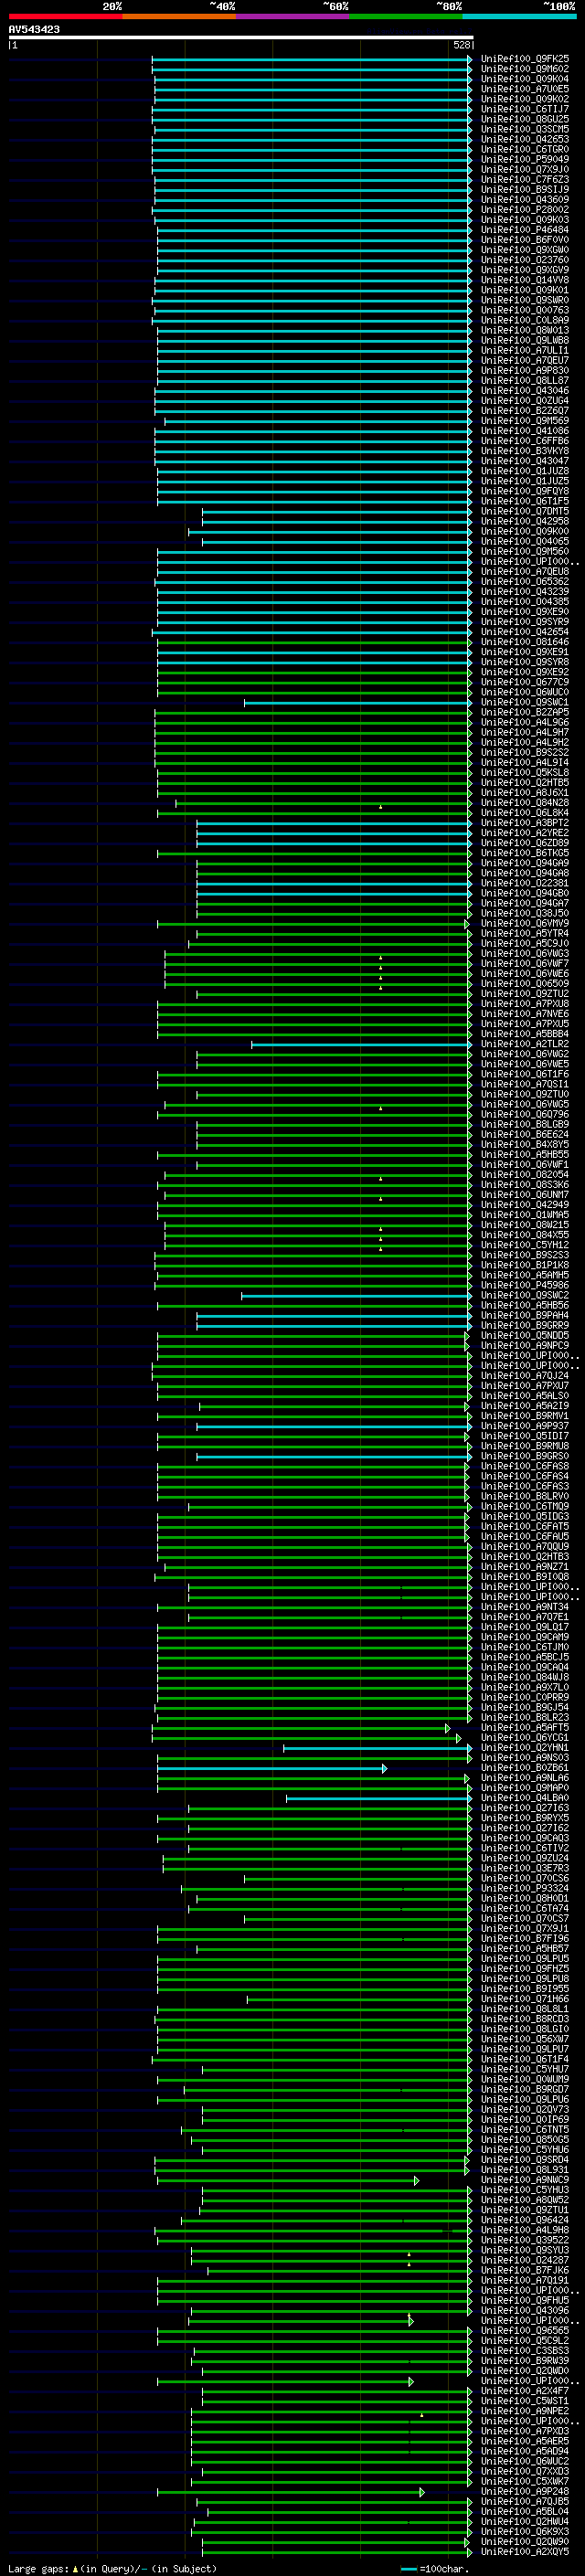585x2576 pixels.
Task: Select UniRef100_Q6YCG1 entry
Action: 525,1738
